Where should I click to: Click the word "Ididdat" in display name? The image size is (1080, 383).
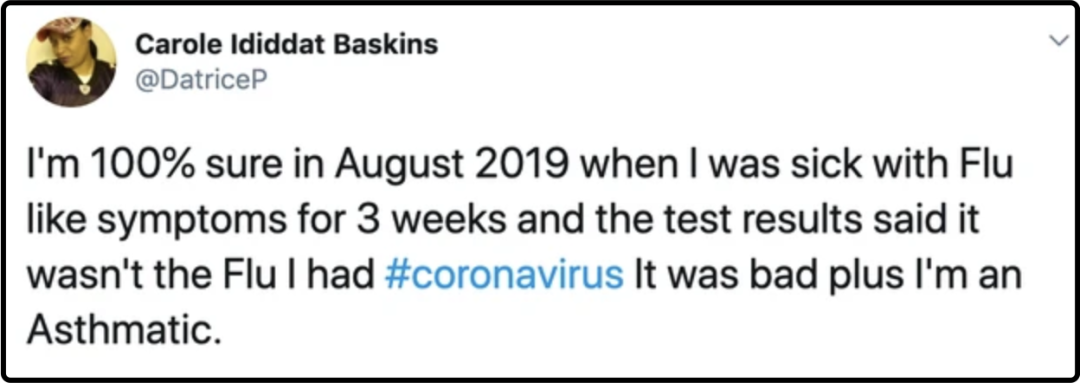coord(272,45)
